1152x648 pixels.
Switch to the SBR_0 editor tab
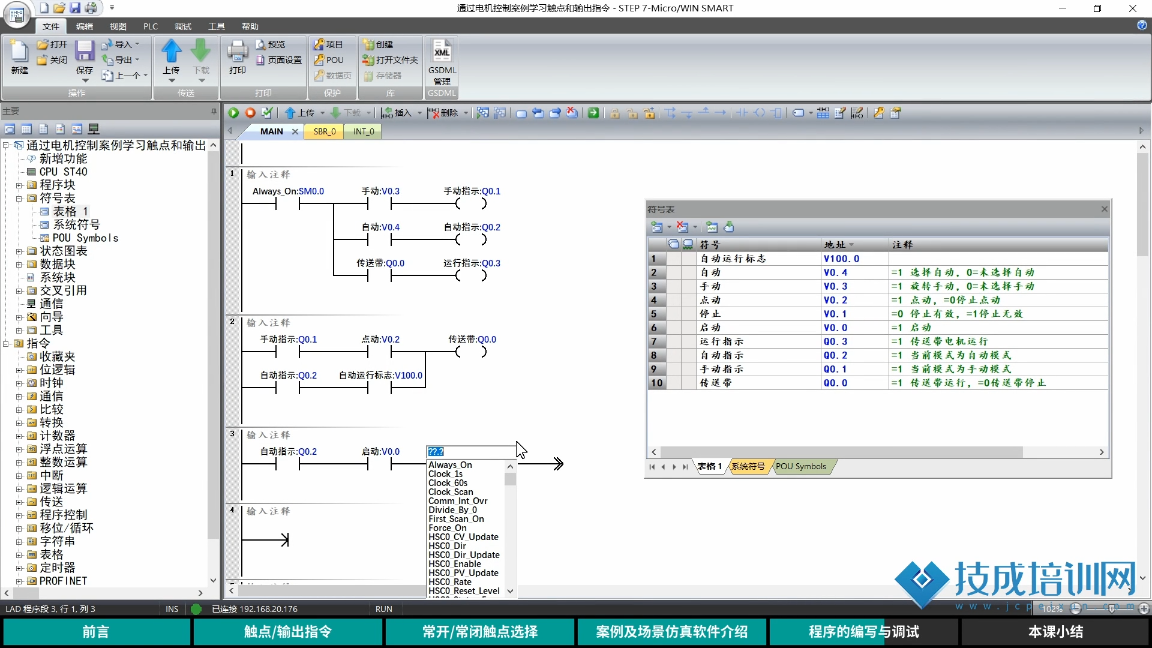(324, 132)
